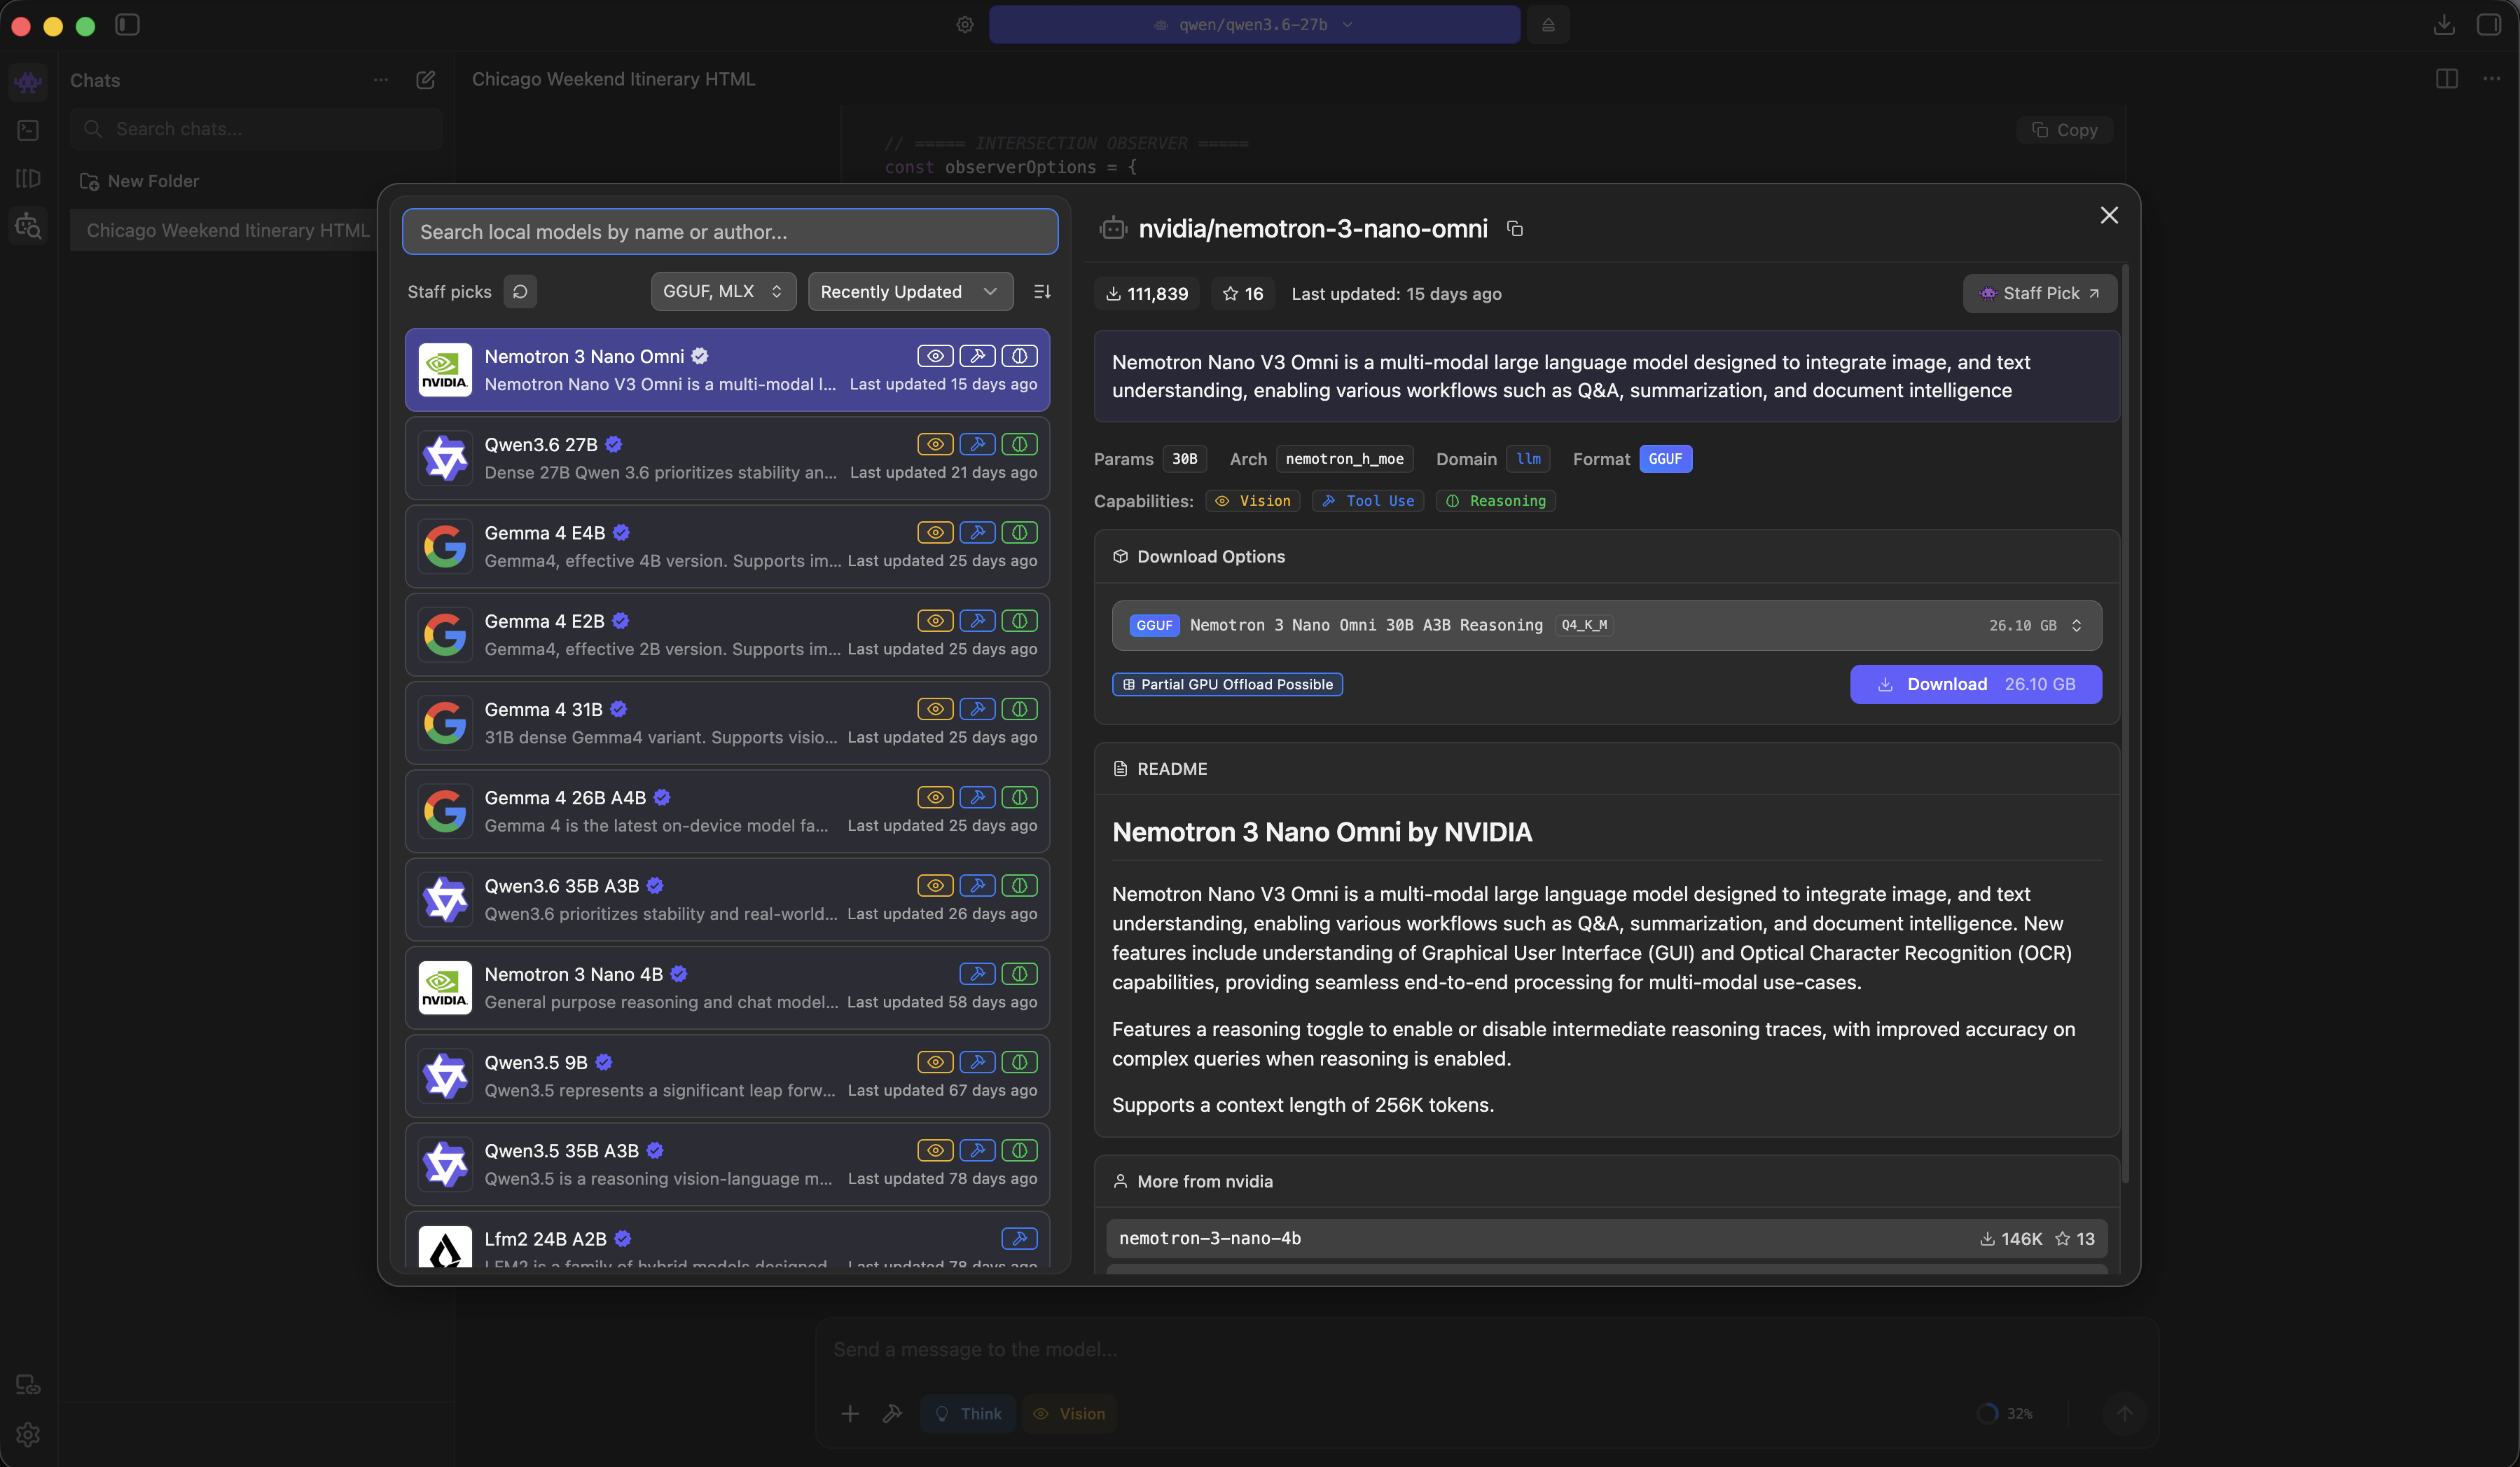The height and width of the screenshot is (1467, 2520).
Task: Toggle the left sidebar panel icon
Action: [127, 25]
